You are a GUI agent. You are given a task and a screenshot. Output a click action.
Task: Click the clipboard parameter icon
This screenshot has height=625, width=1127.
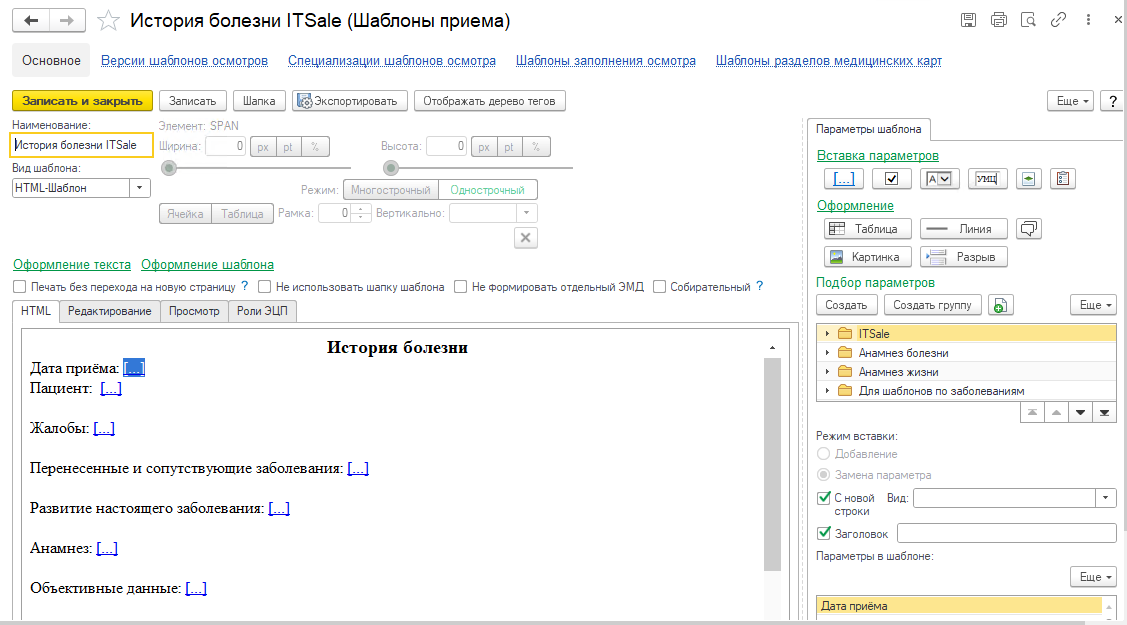[1062, 179]
